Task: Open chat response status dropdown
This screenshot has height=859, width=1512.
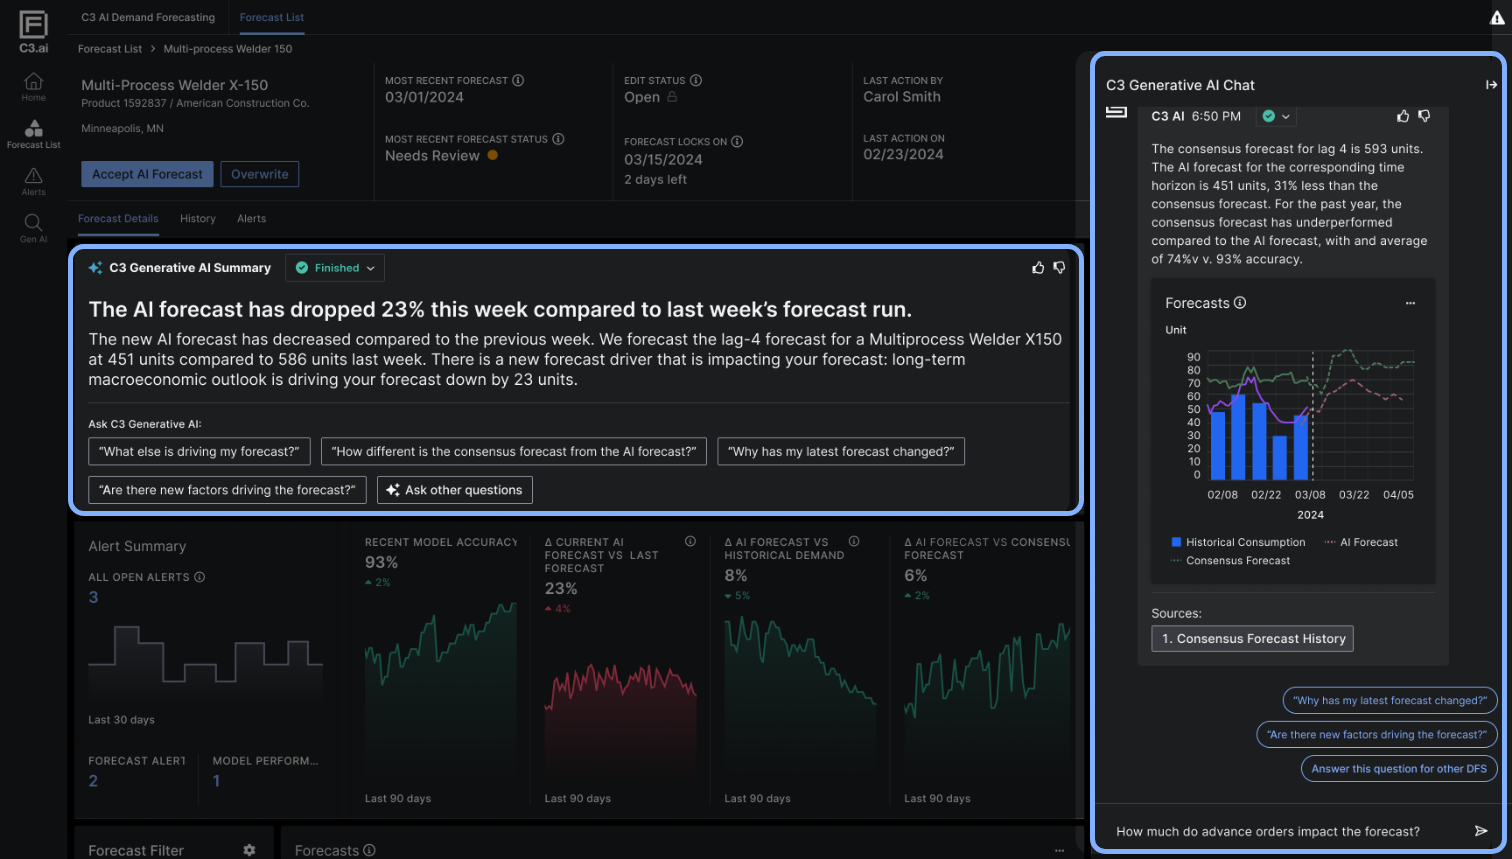Action: (x=1276, y=116)
